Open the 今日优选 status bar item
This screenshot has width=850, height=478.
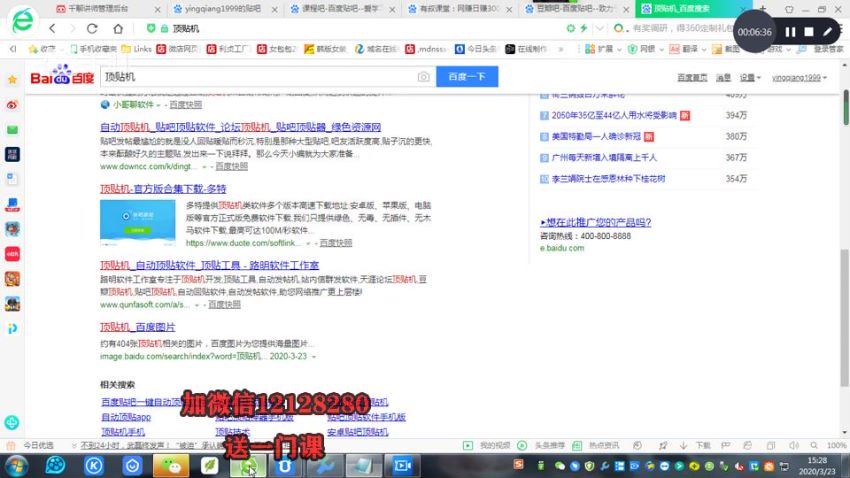(31, 445)
